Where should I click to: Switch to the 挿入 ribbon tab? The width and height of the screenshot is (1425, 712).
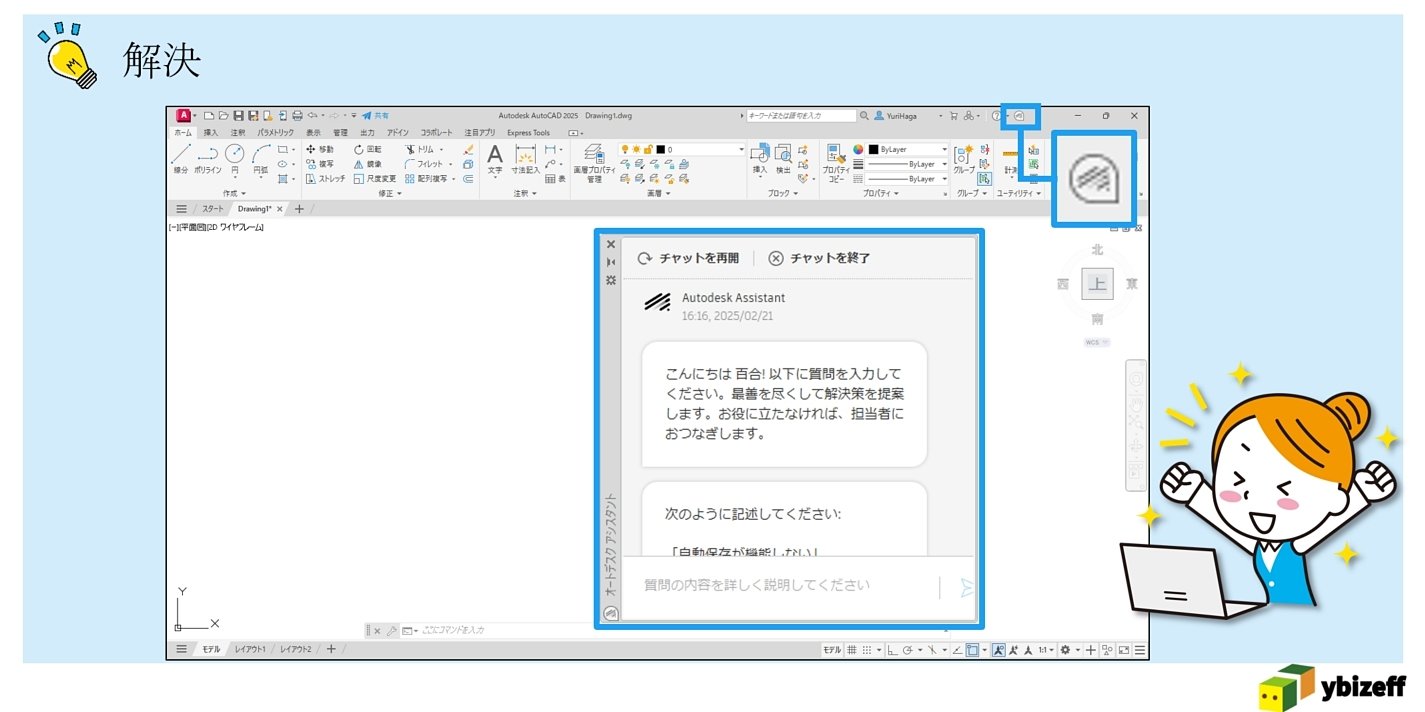click(x=211, y=132)
